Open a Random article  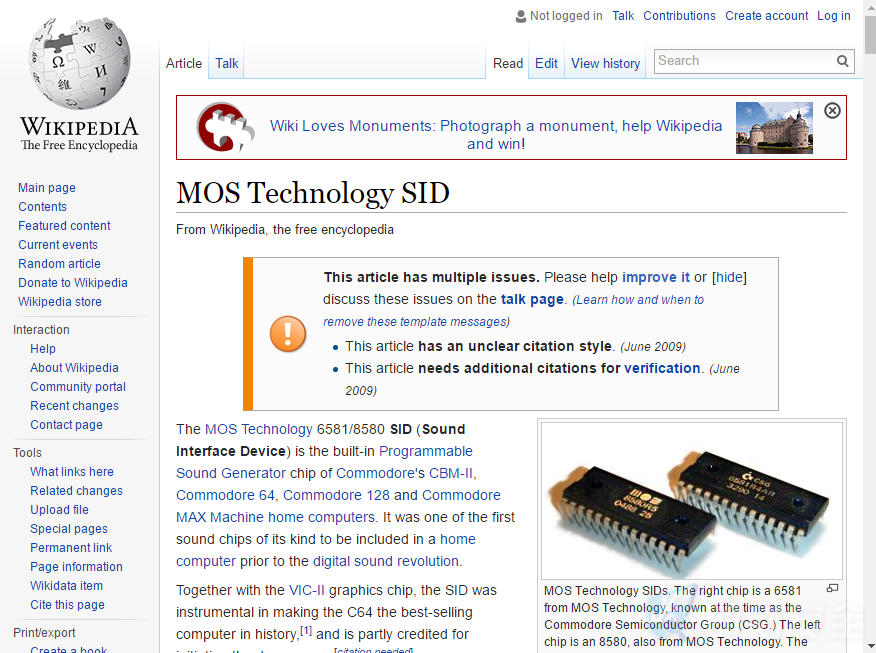click(59, 264)
